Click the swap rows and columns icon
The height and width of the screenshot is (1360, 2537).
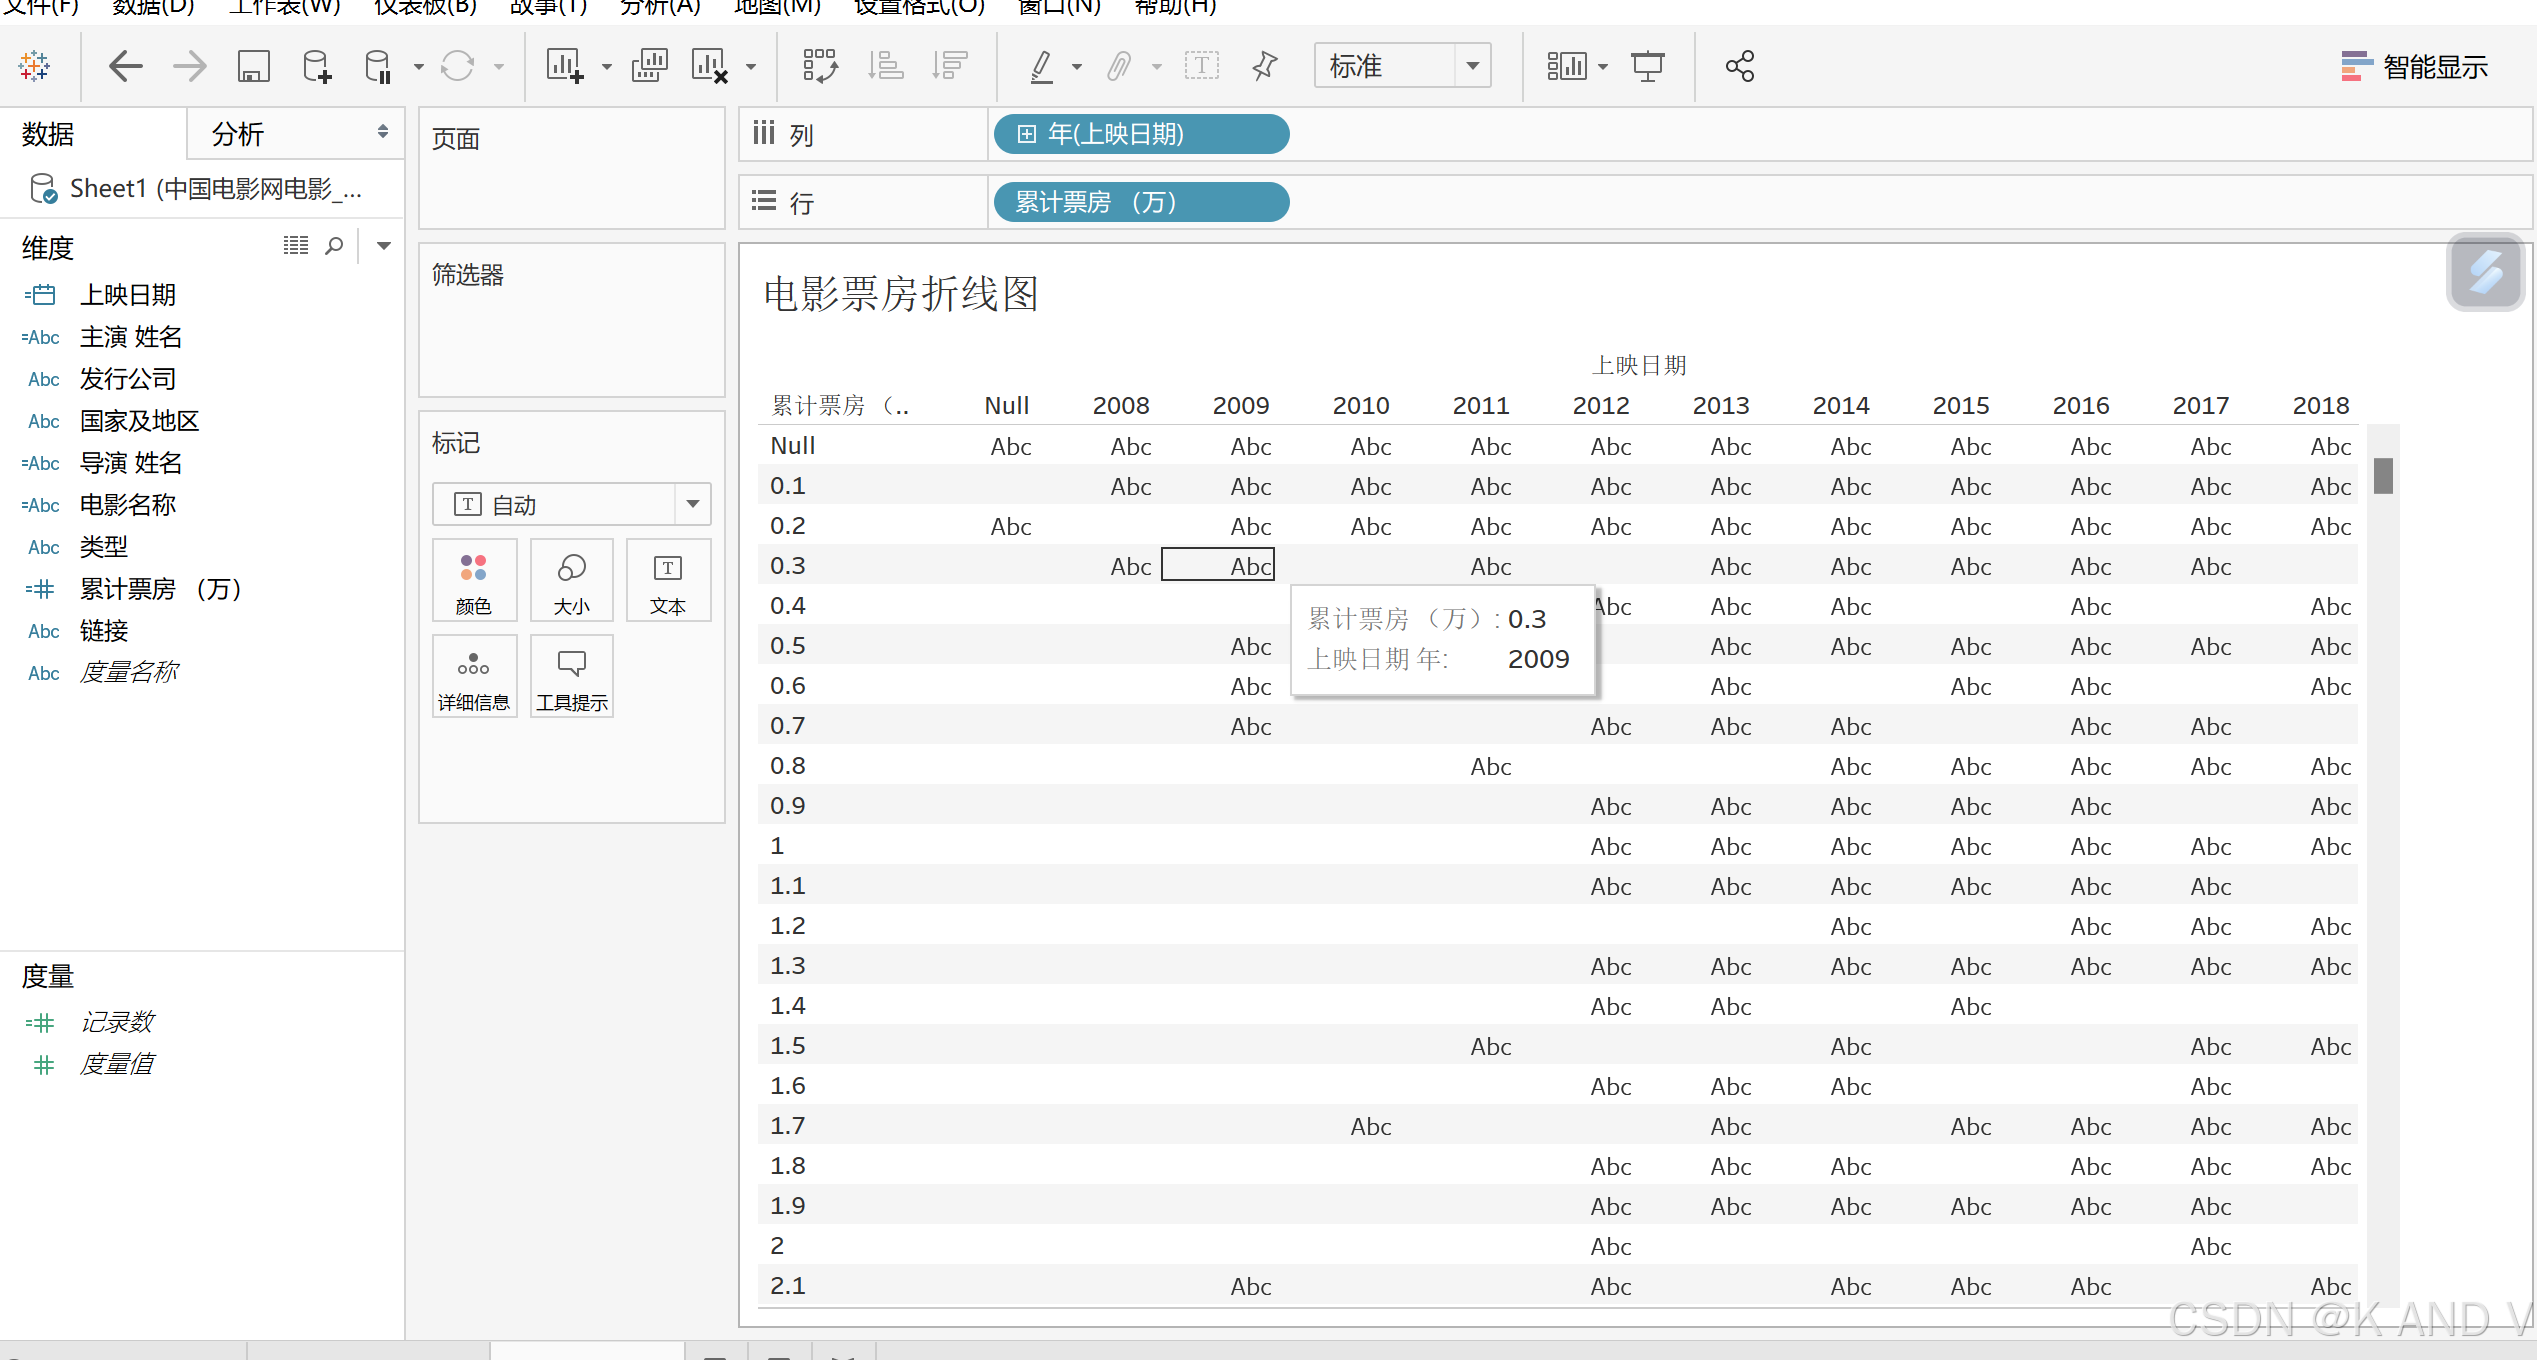click(x=820, y=67)
